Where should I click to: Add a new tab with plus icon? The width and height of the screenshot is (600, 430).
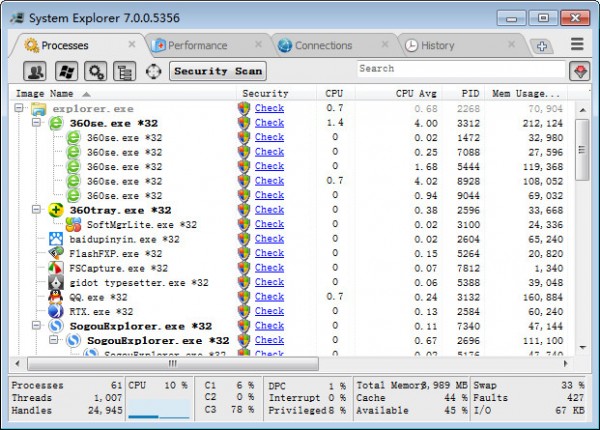click(x=541, y=46)
